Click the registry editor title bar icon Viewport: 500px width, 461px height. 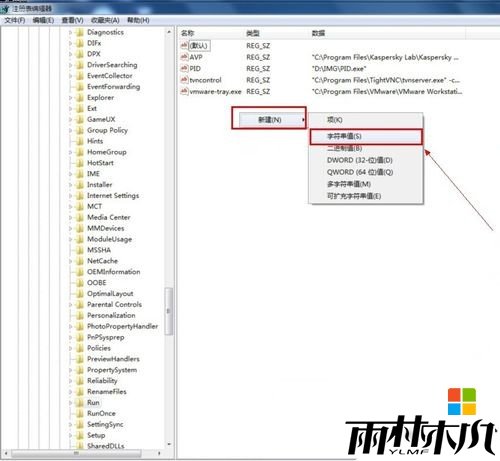pyautogui.click(x=5, y=8)
